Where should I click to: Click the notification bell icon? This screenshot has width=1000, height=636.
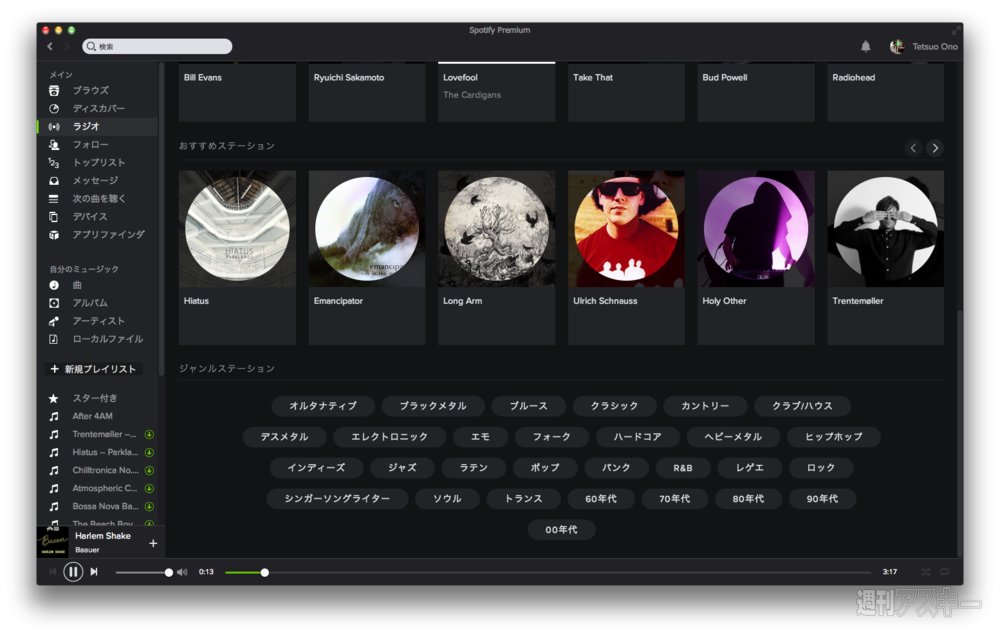pos(865,46)
